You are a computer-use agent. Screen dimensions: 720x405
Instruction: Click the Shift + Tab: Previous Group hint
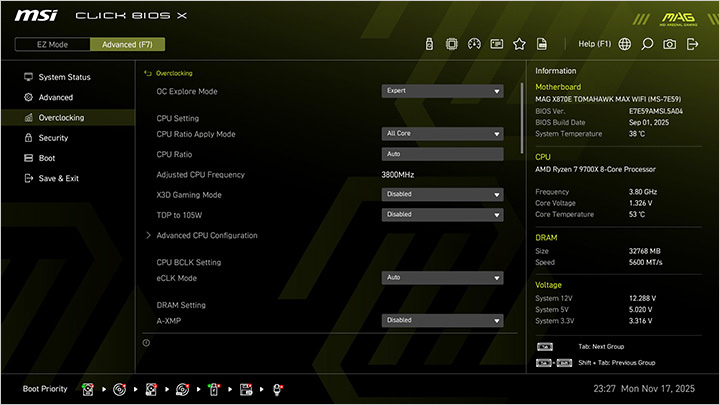(x=617, y=363)
